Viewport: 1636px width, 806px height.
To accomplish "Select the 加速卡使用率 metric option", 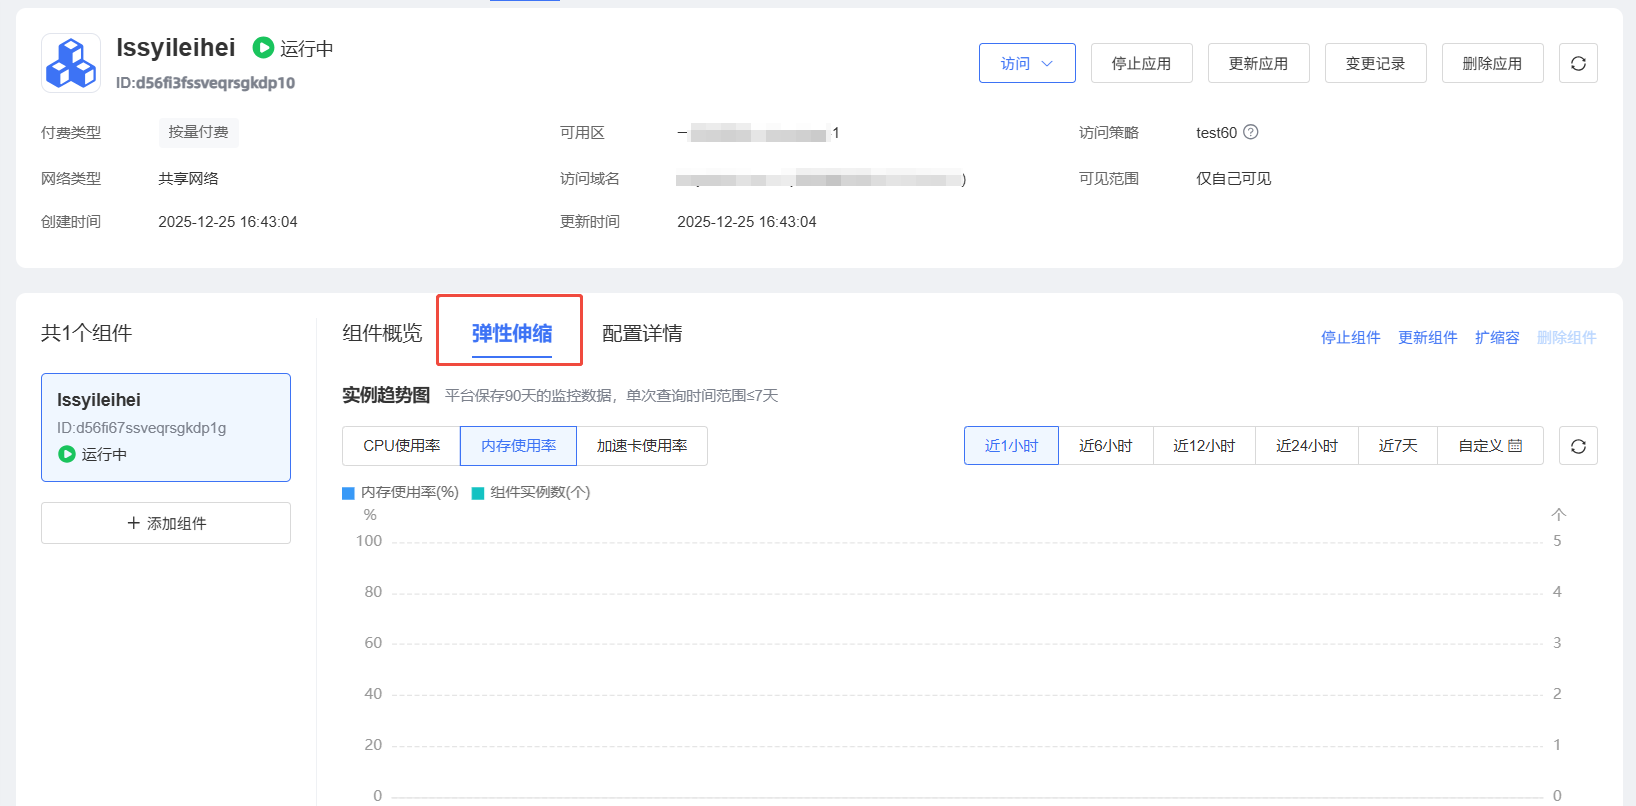I will pyautogui.click(x=642, y=446).
